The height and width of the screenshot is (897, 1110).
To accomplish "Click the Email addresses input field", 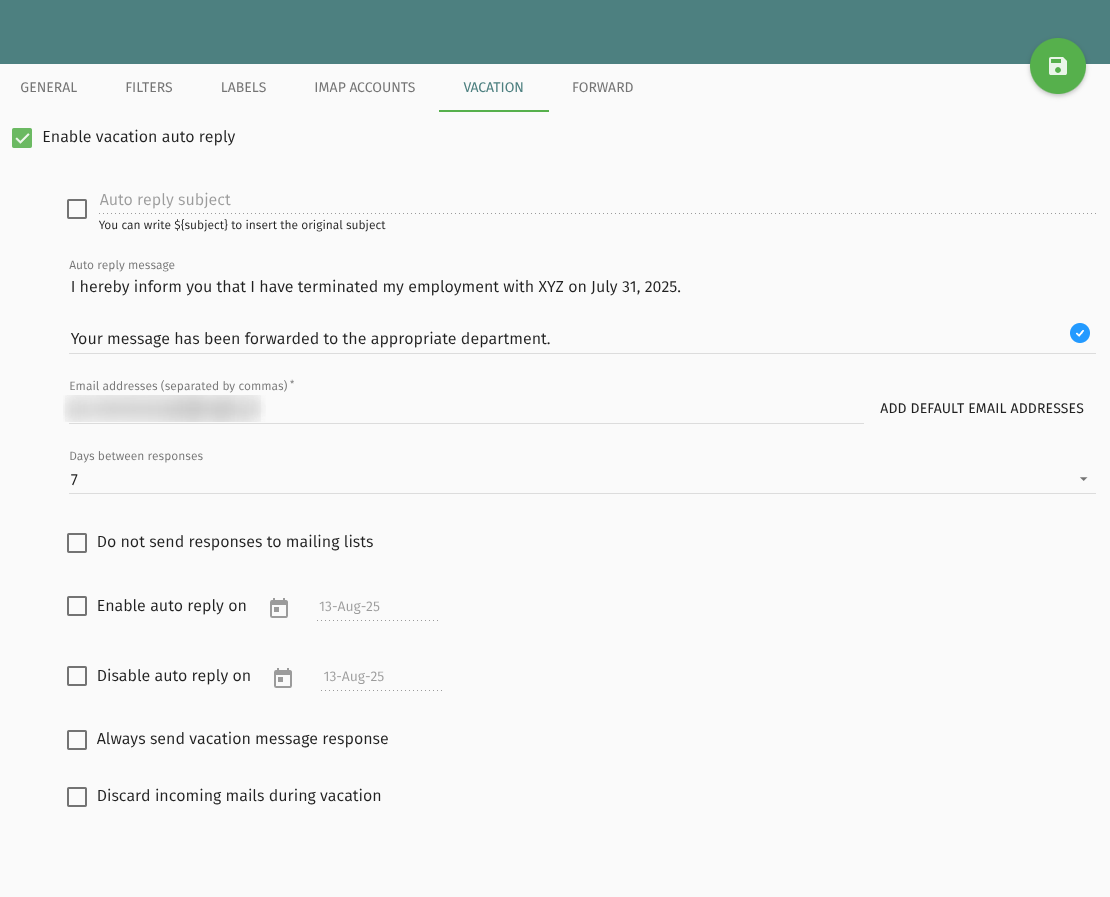I will pos(466,408).
